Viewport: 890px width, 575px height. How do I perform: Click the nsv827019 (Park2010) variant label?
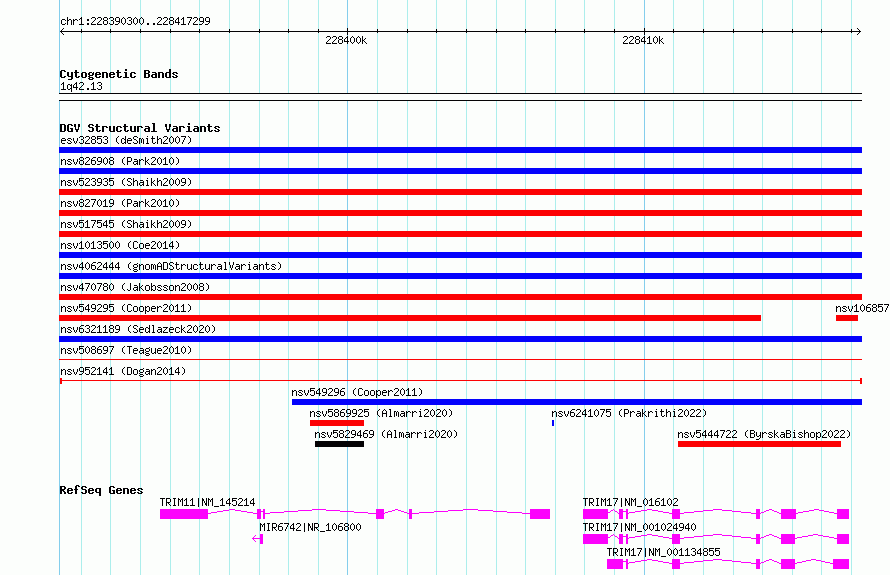(120, 203)
